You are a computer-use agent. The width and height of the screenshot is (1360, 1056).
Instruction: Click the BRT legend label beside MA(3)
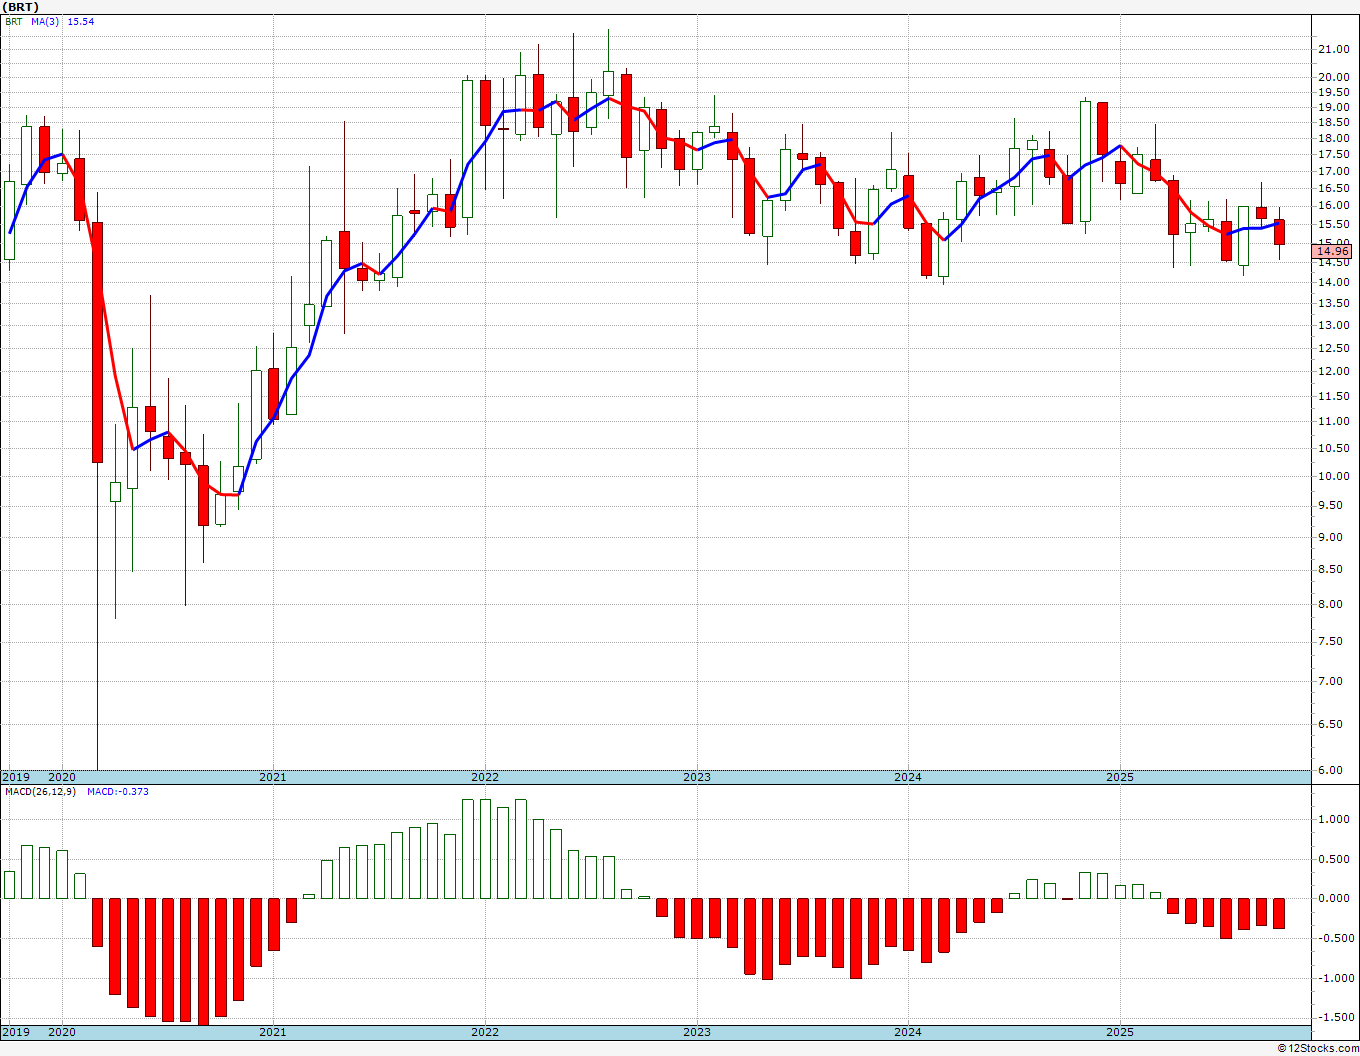click(13, 21)
